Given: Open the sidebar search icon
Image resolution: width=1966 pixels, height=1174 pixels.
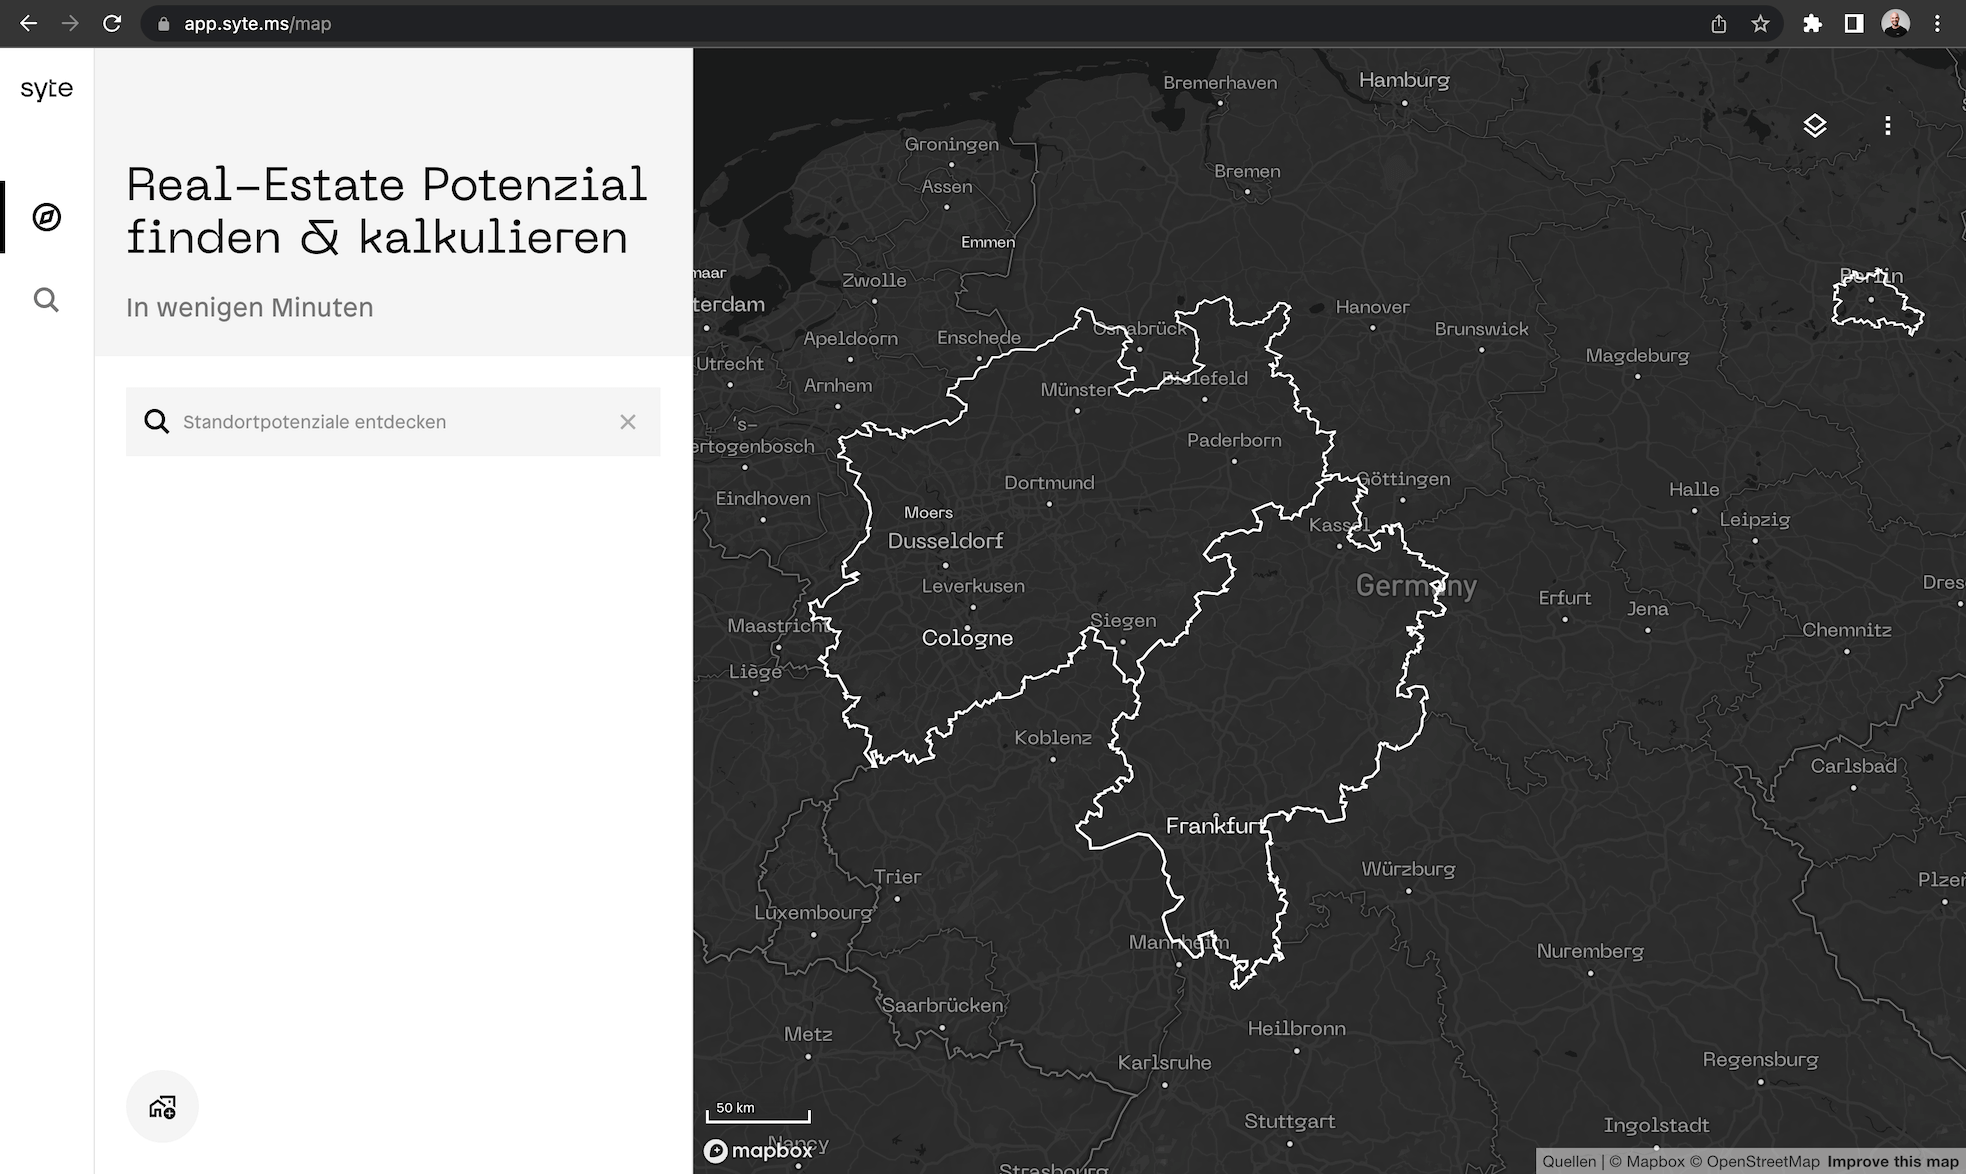Looking at the screenshot, I should (46, 300).
